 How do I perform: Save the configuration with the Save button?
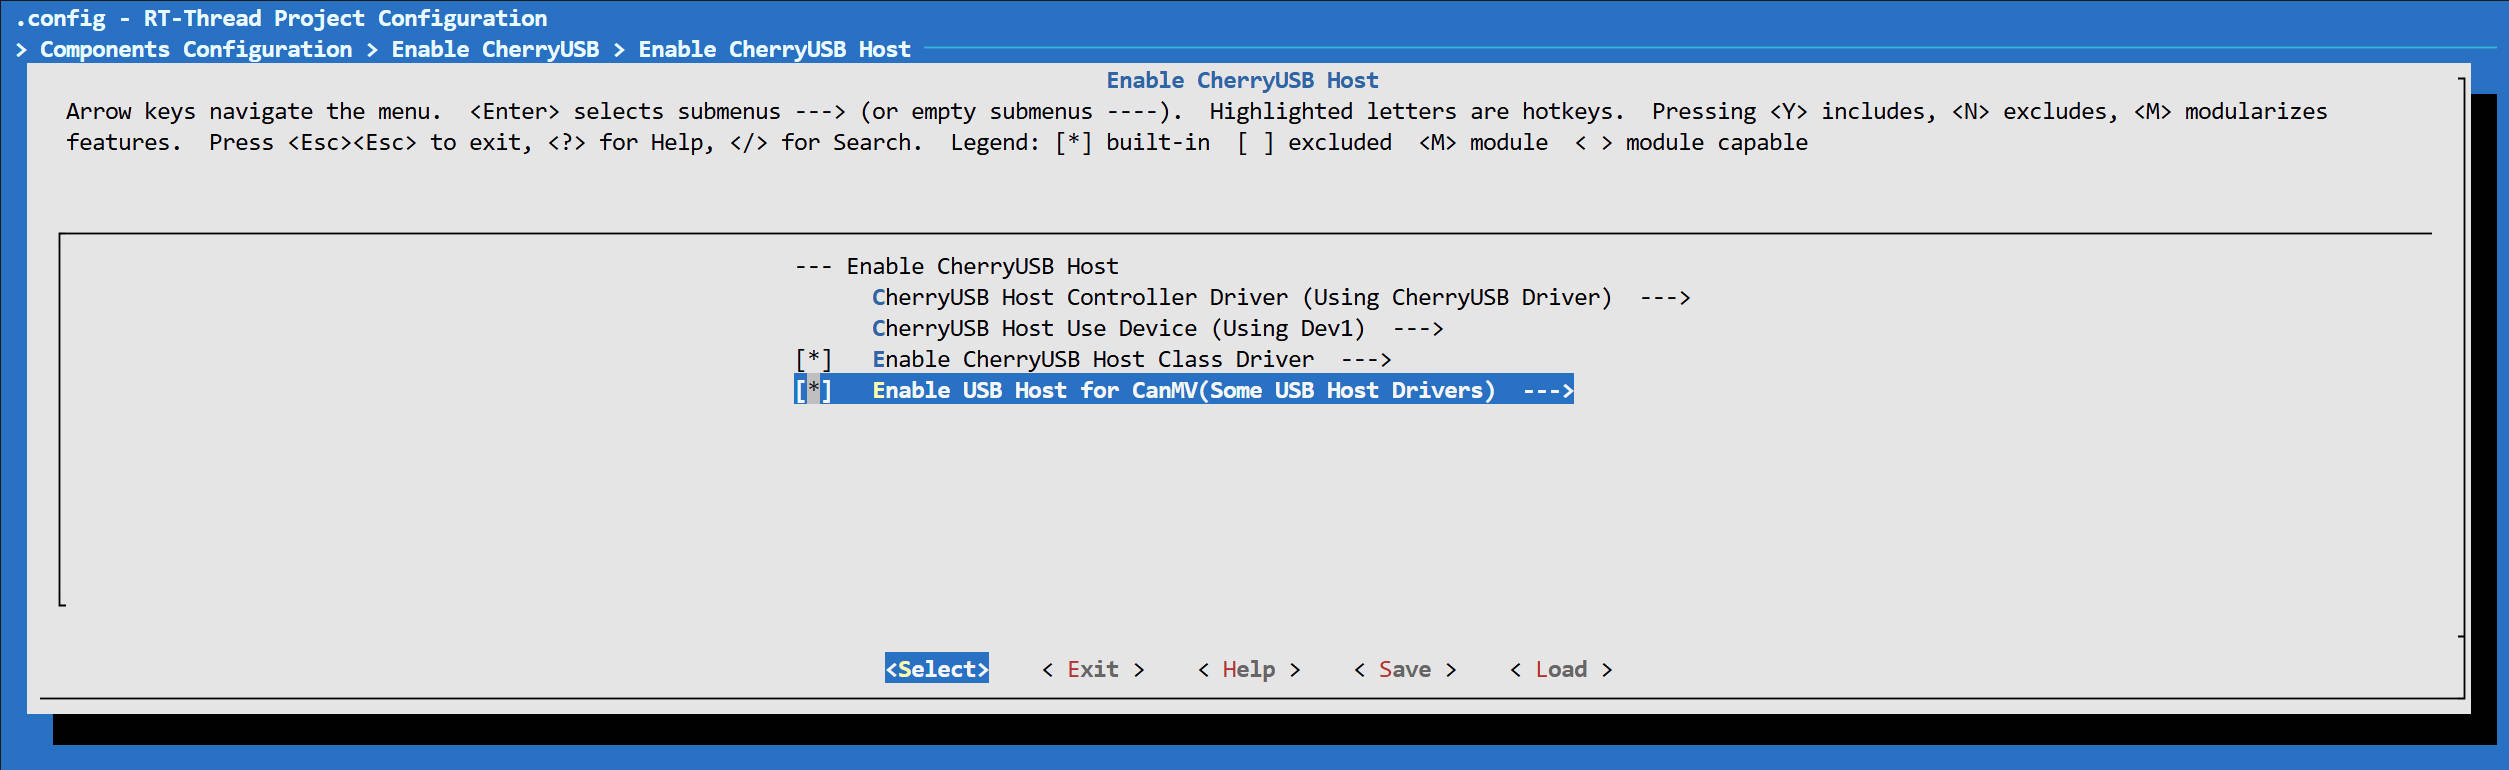pos(1405,669)
